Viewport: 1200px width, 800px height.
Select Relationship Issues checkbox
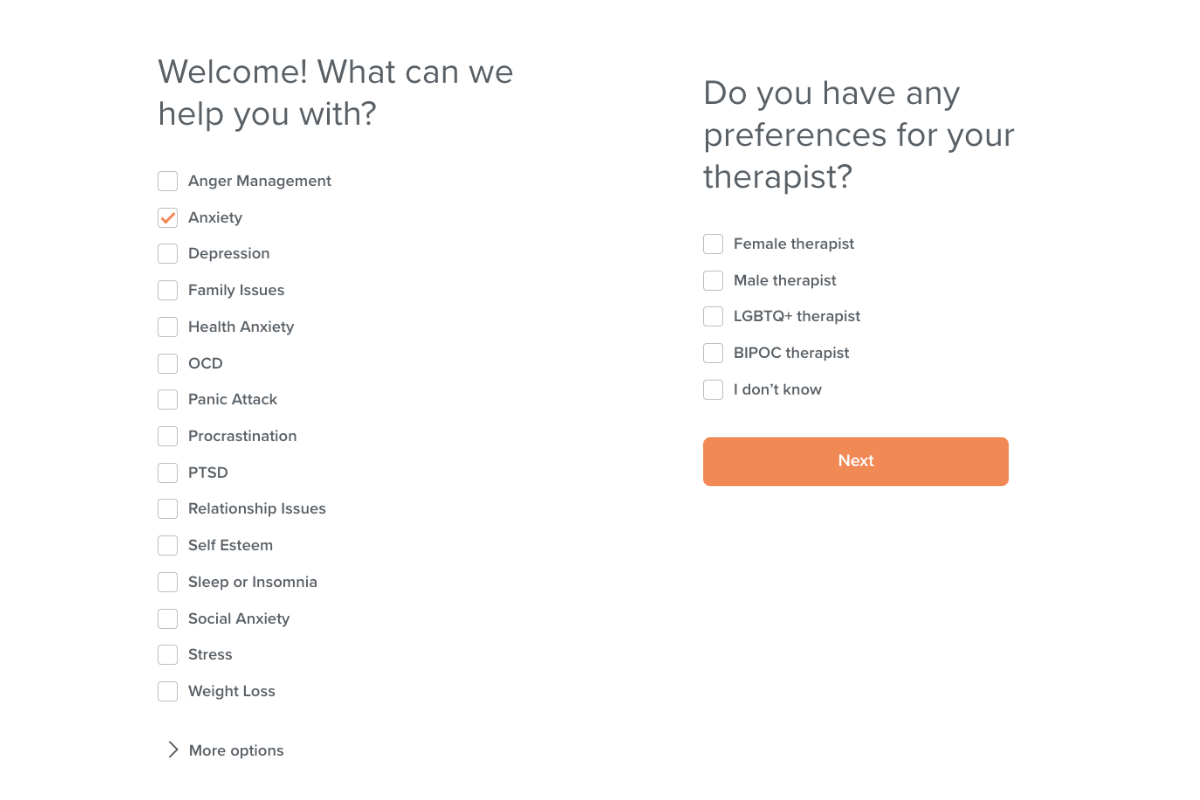pos(168,509)
